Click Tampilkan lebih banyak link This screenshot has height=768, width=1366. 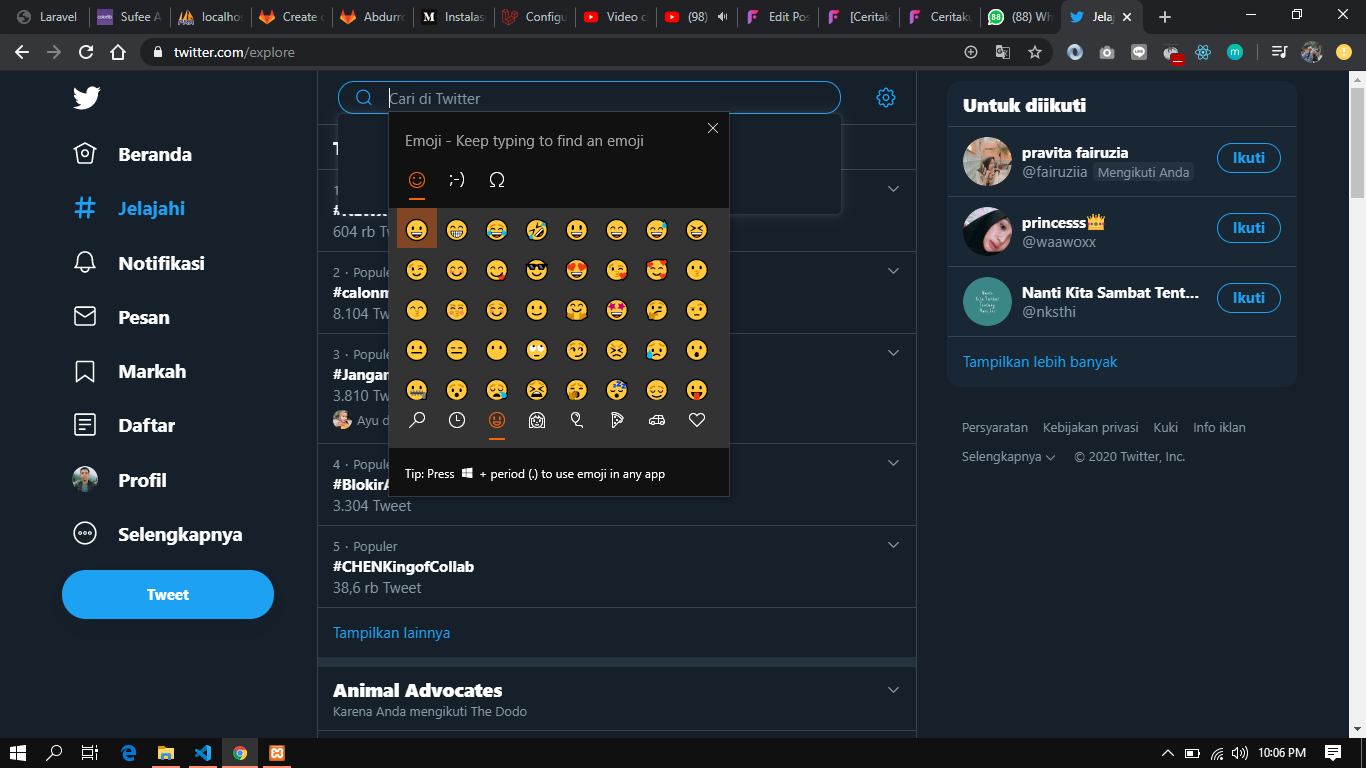[1040, 362]
